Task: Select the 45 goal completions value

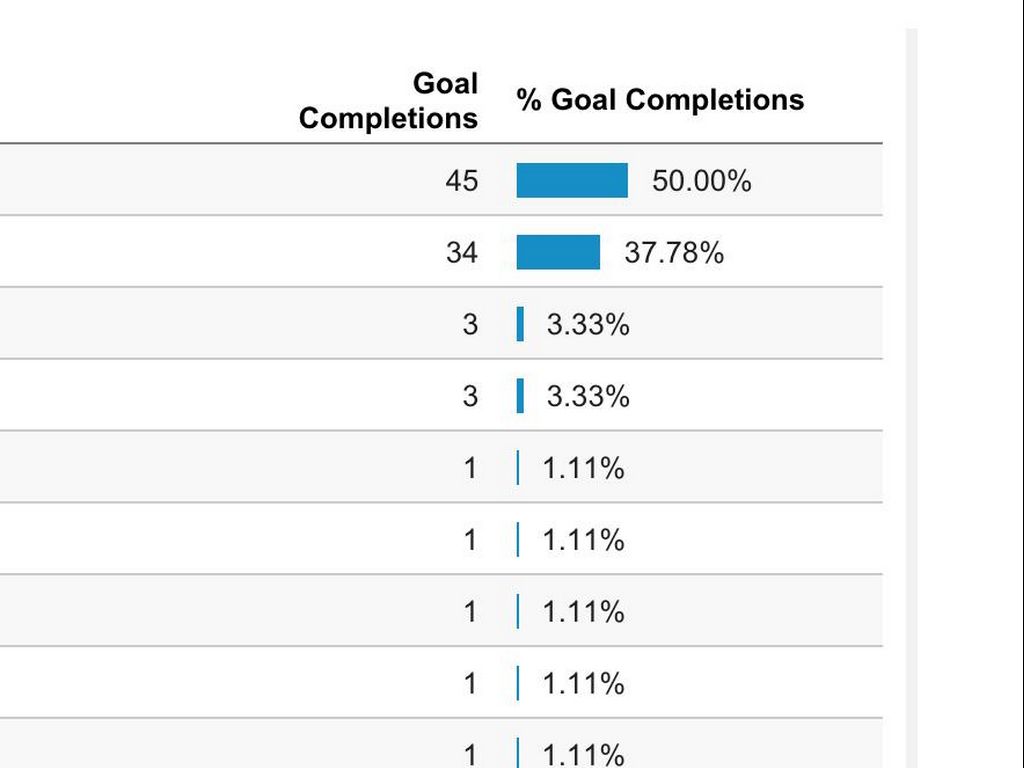Action: tap(462, 181)
